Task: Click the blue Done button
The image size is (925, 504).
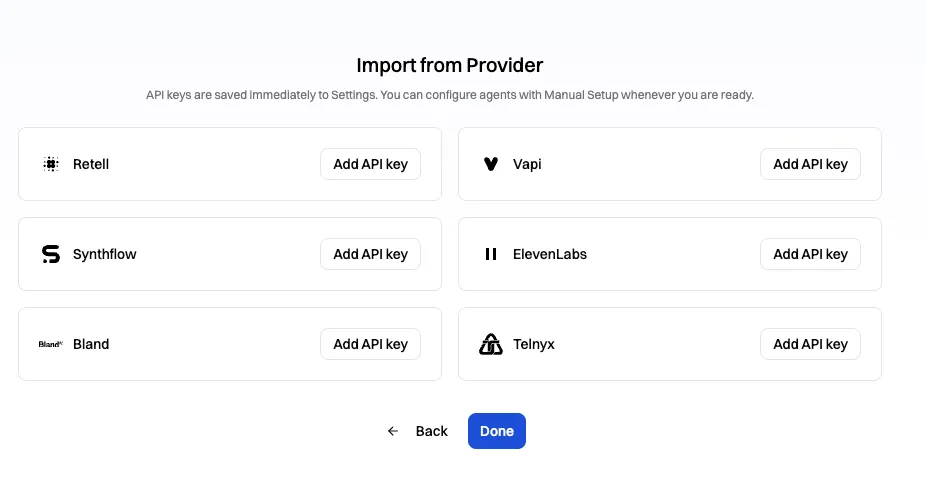Action: (x=497, y=431)
